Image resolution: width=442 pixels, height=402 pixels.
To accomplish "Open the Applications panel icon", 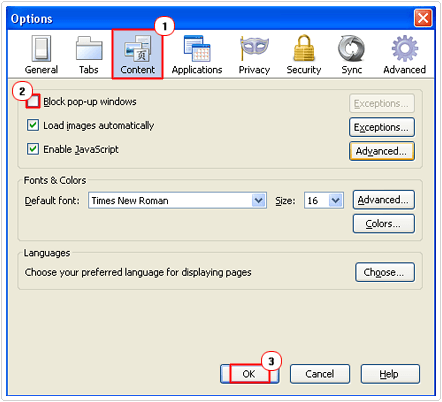I will click(197, 49).
